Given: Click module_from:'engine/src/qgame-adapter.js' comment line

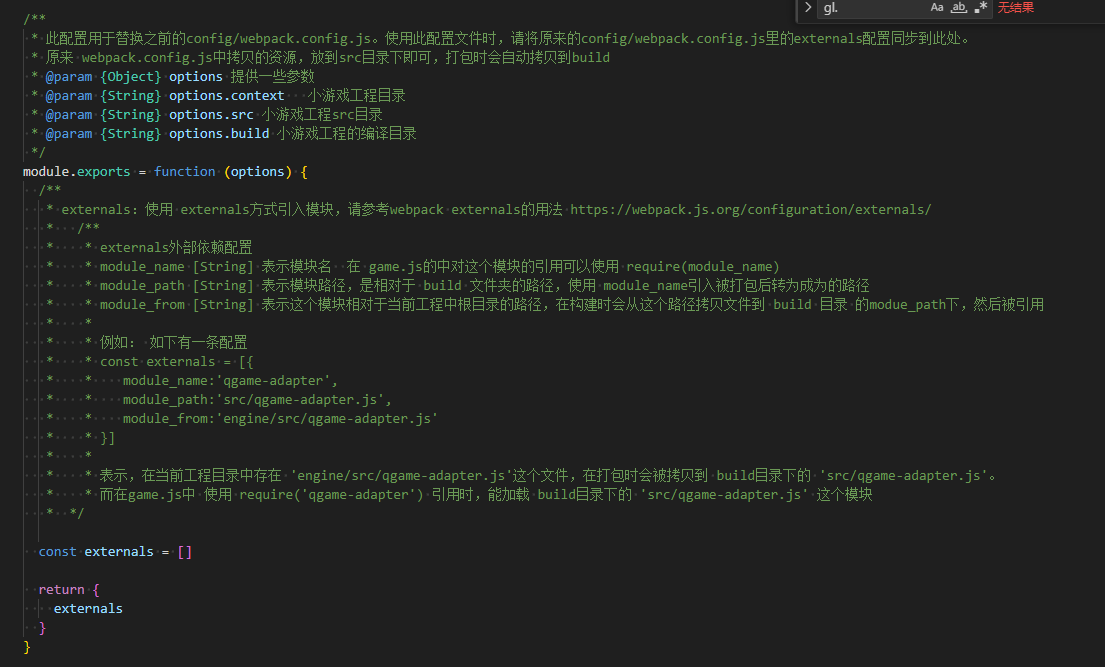Looking at the screenshot, I should tap(280, 419).
